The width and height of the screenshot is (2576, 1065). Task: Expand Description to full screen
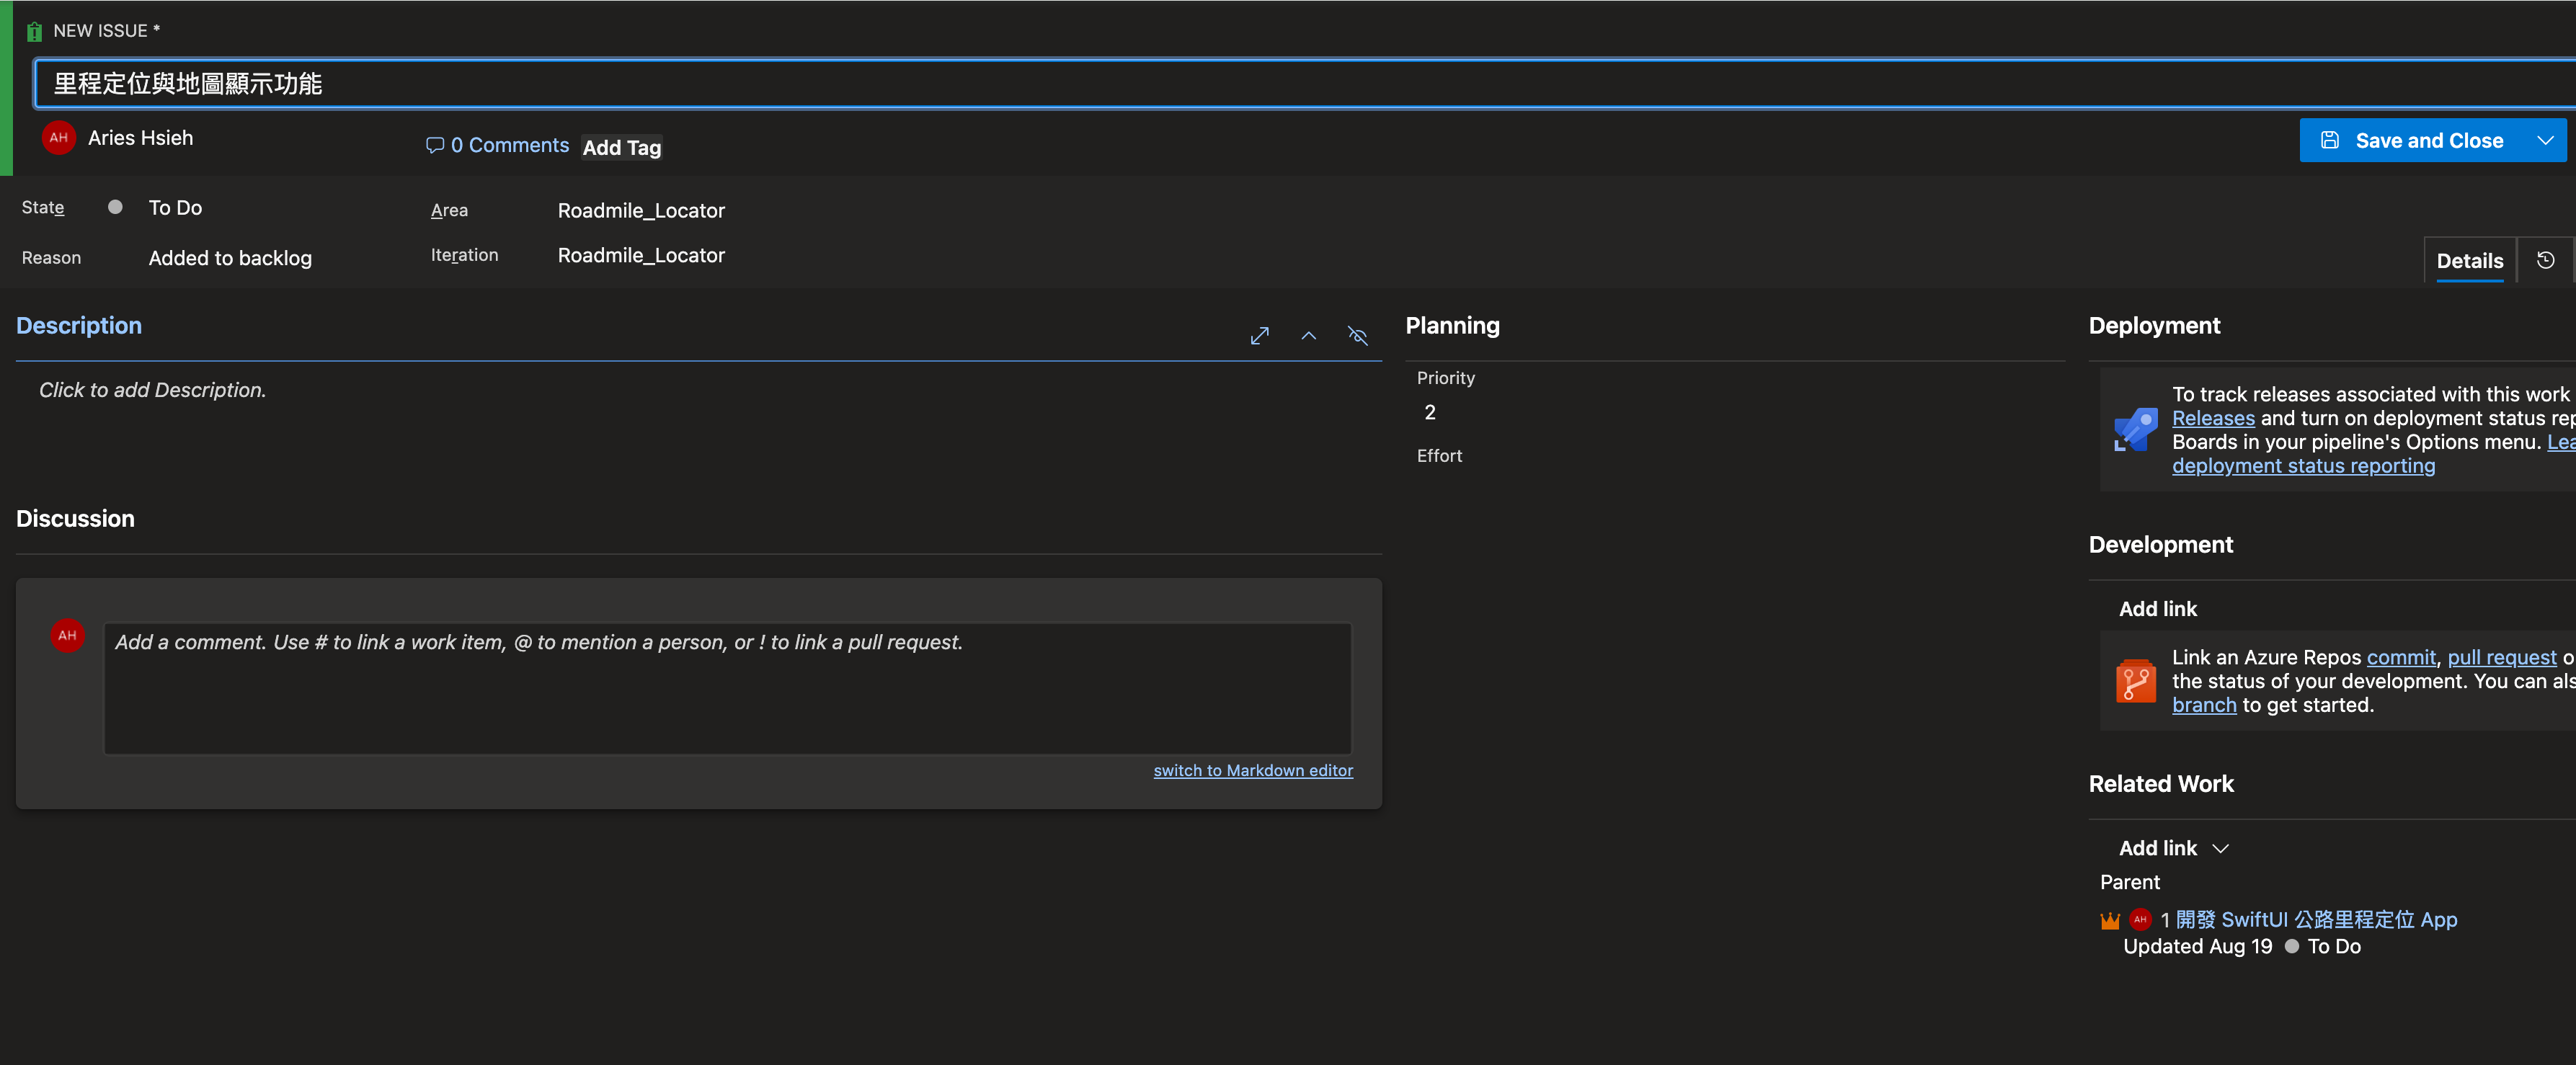point(1259,336)
